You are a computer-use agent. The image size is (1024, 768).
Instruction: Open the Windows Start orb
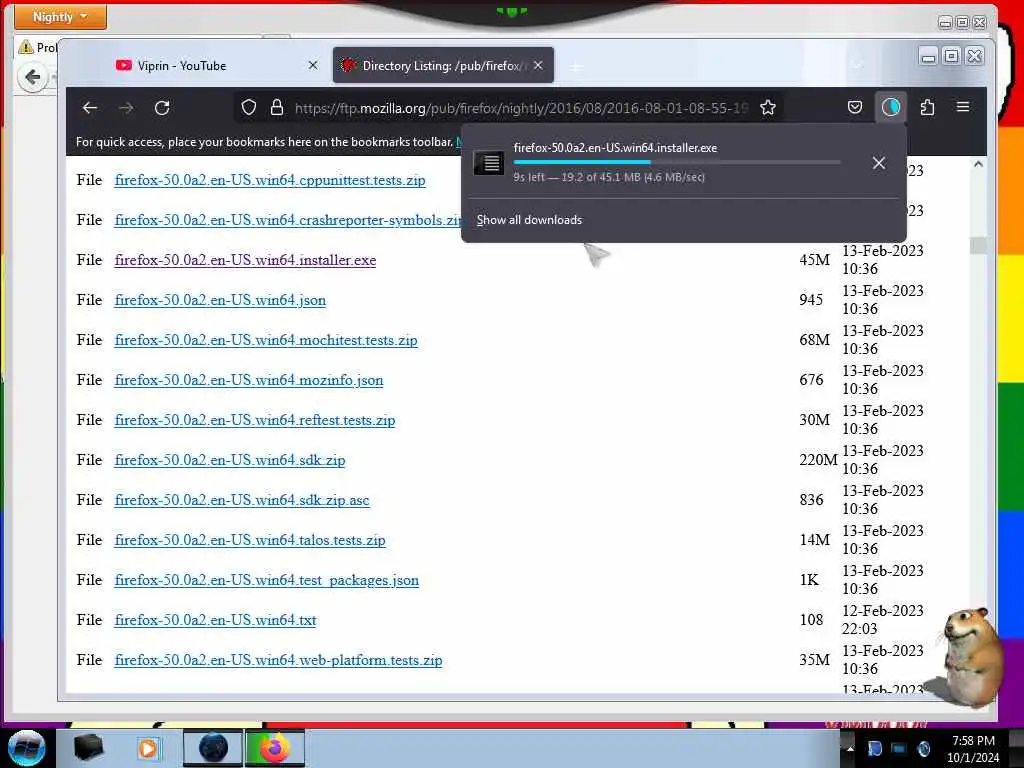coord(25,748)
